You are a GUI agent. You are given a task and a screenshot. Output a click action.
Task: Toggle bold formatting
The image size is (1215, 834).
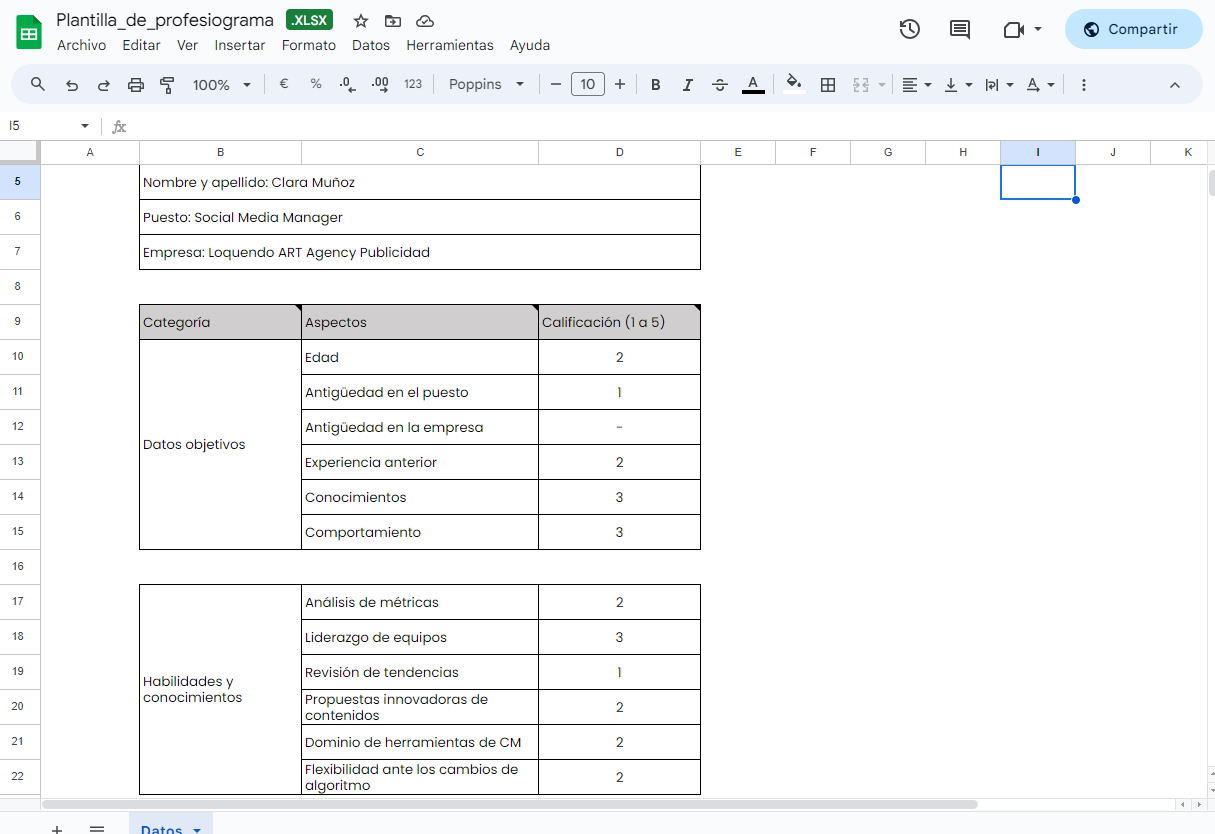(655, 84)
